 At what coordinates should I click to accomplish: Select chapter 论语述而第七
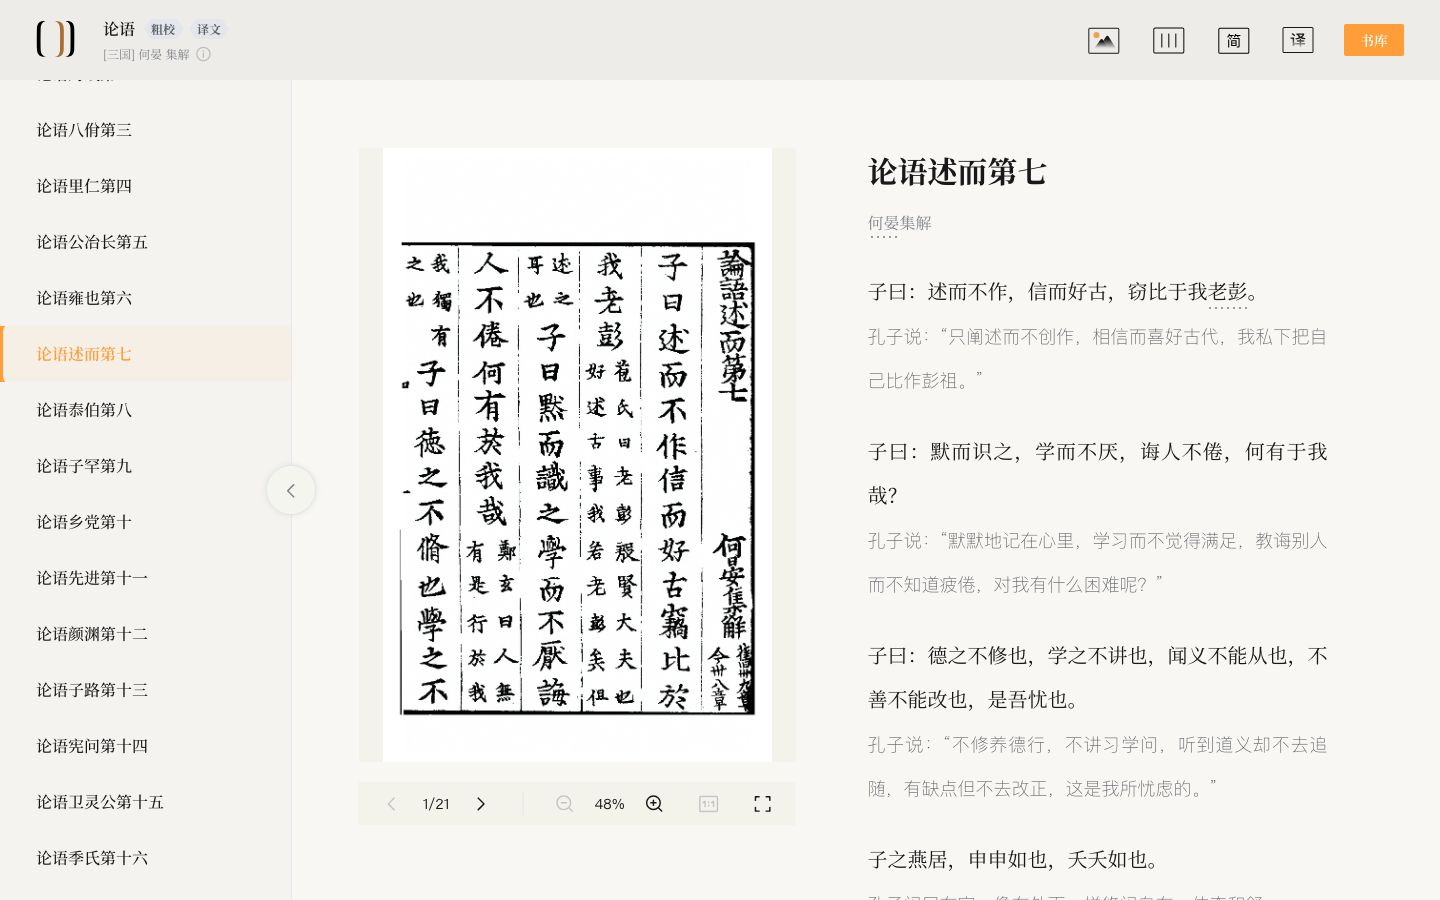coord(146,354)
